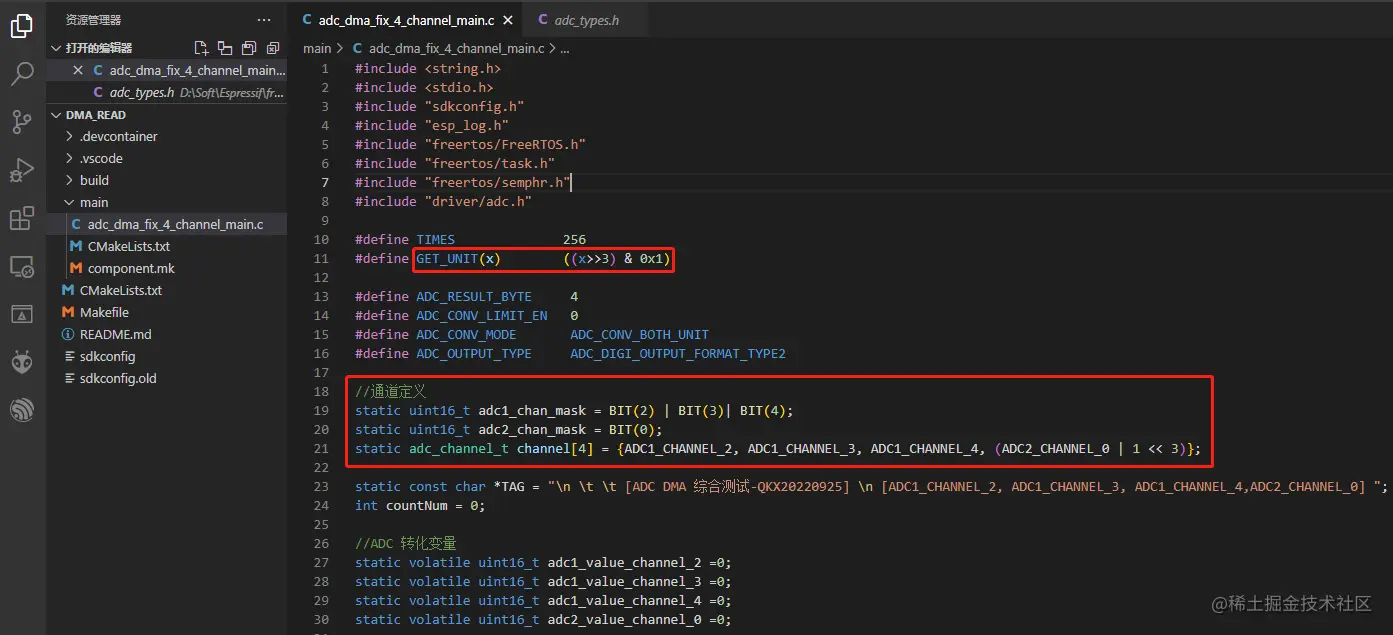Open explorer panel more actions ellipsis
Screen dimensions: 1393x635
point(264,20)
